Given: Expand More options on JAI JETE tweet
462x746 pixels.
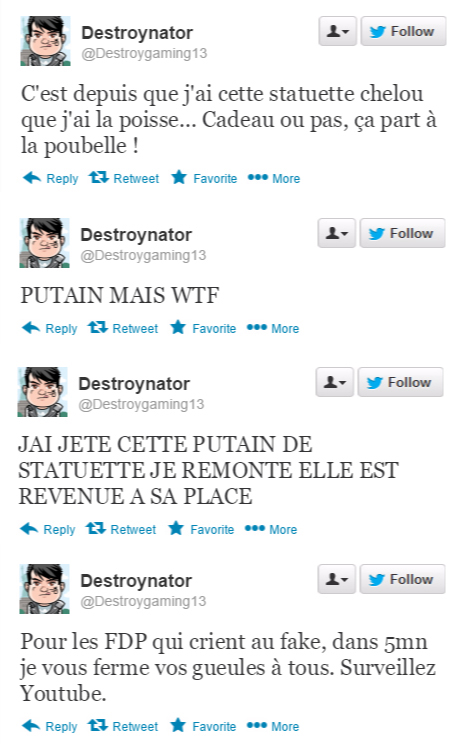Looking at the screenshot, I should click(x=271, y=529).
